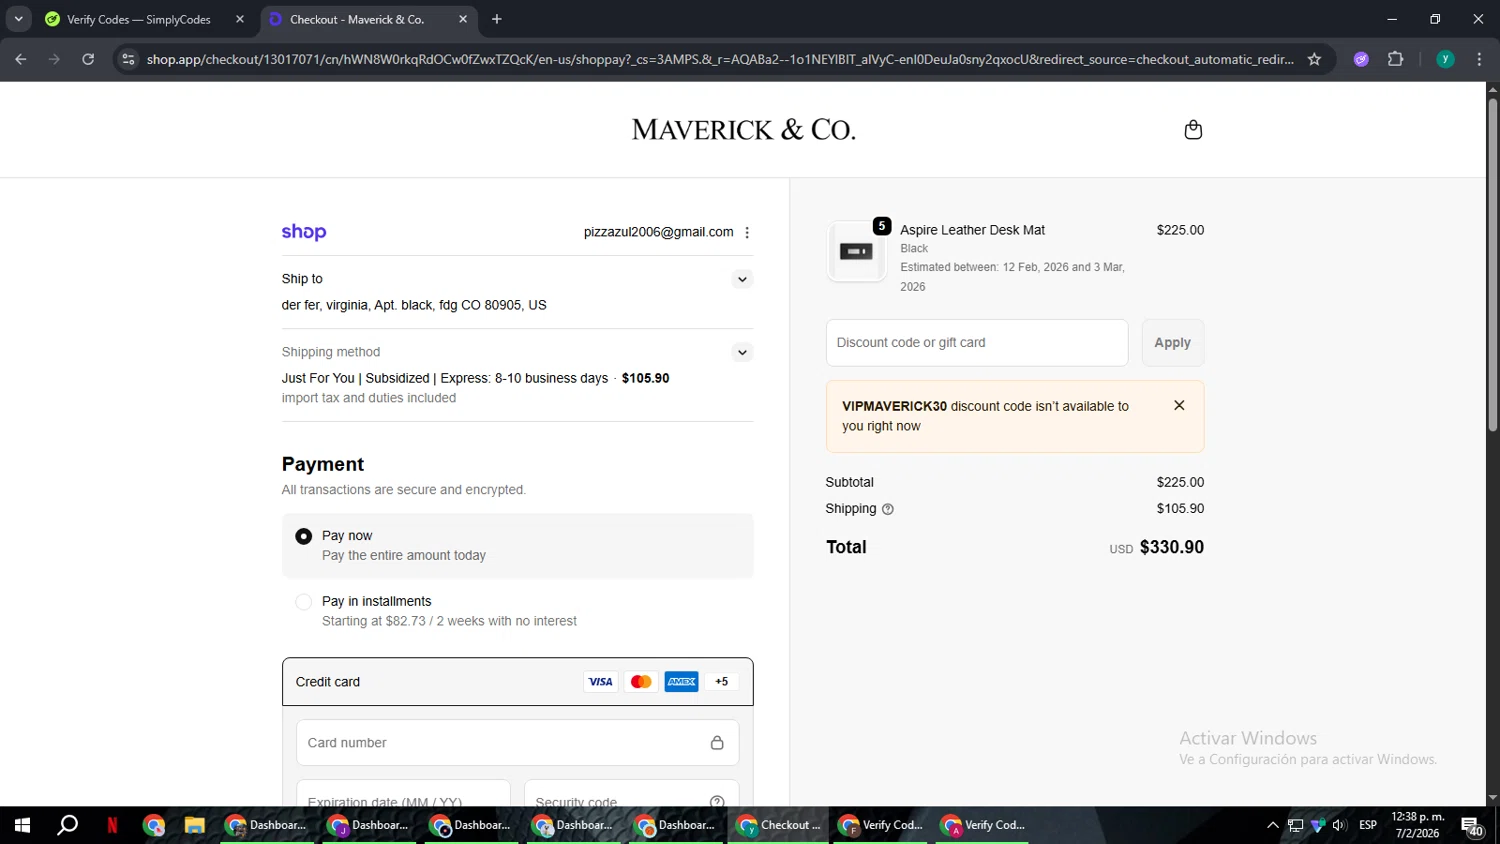The image size is (1500, 844).
Task: Switch to the Verify Codes SimplyCodes tab
Action: (x=139, y=19)
